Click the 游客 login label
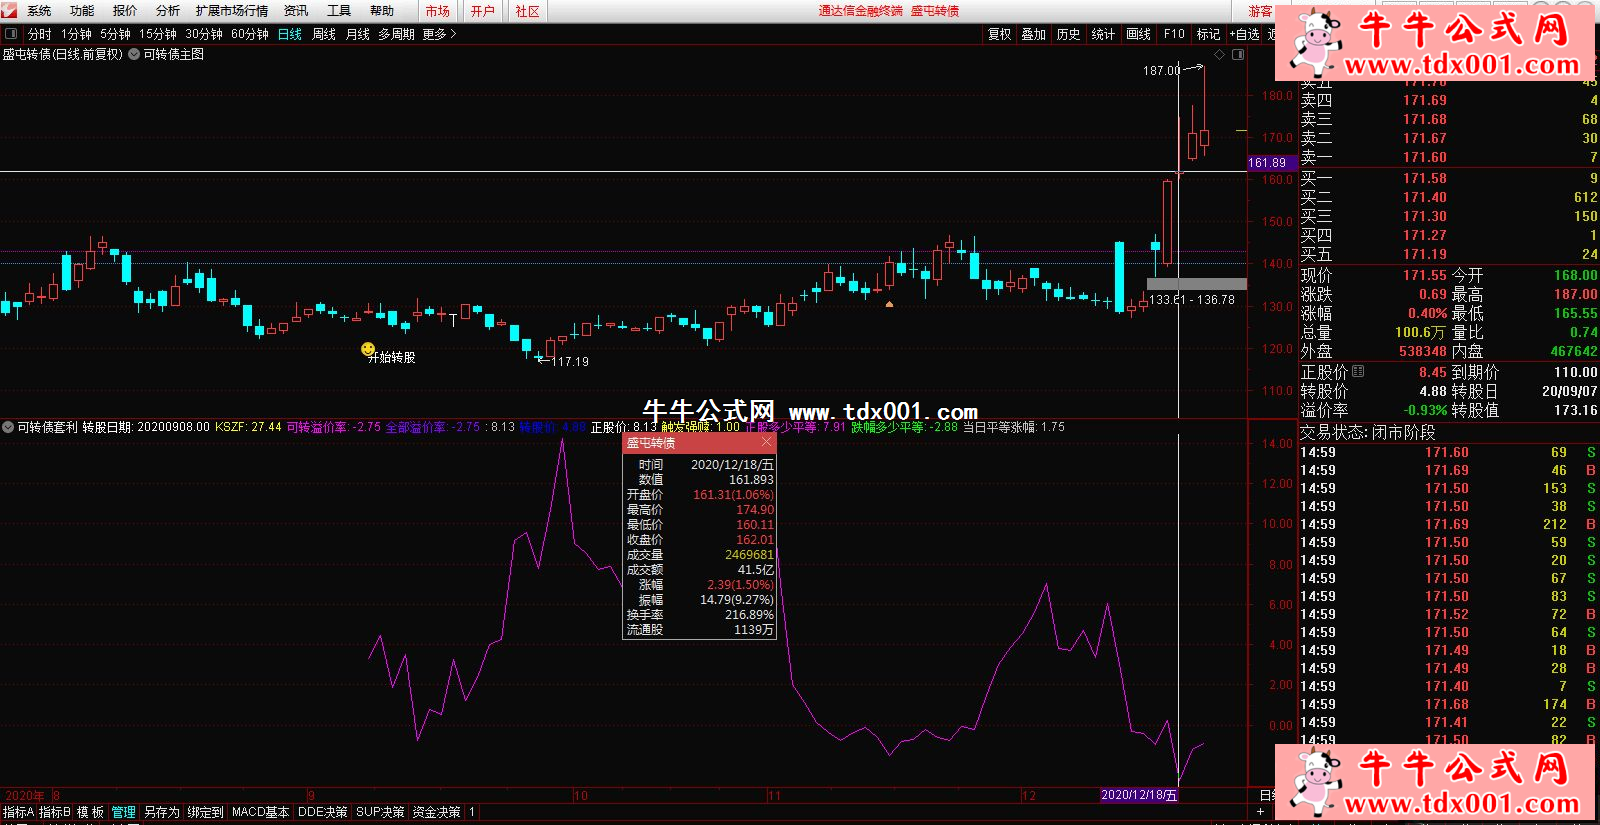The image size is (1600, 825). [x=1260, y=11]
